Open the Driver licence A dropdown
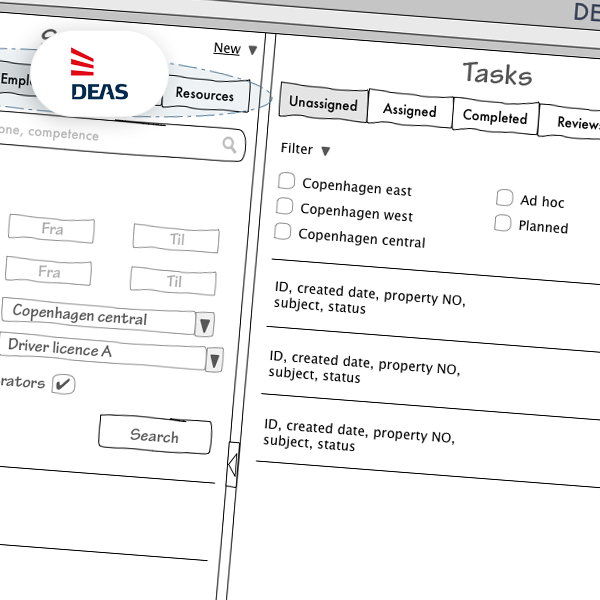The image size is (600, 600). 214,360
